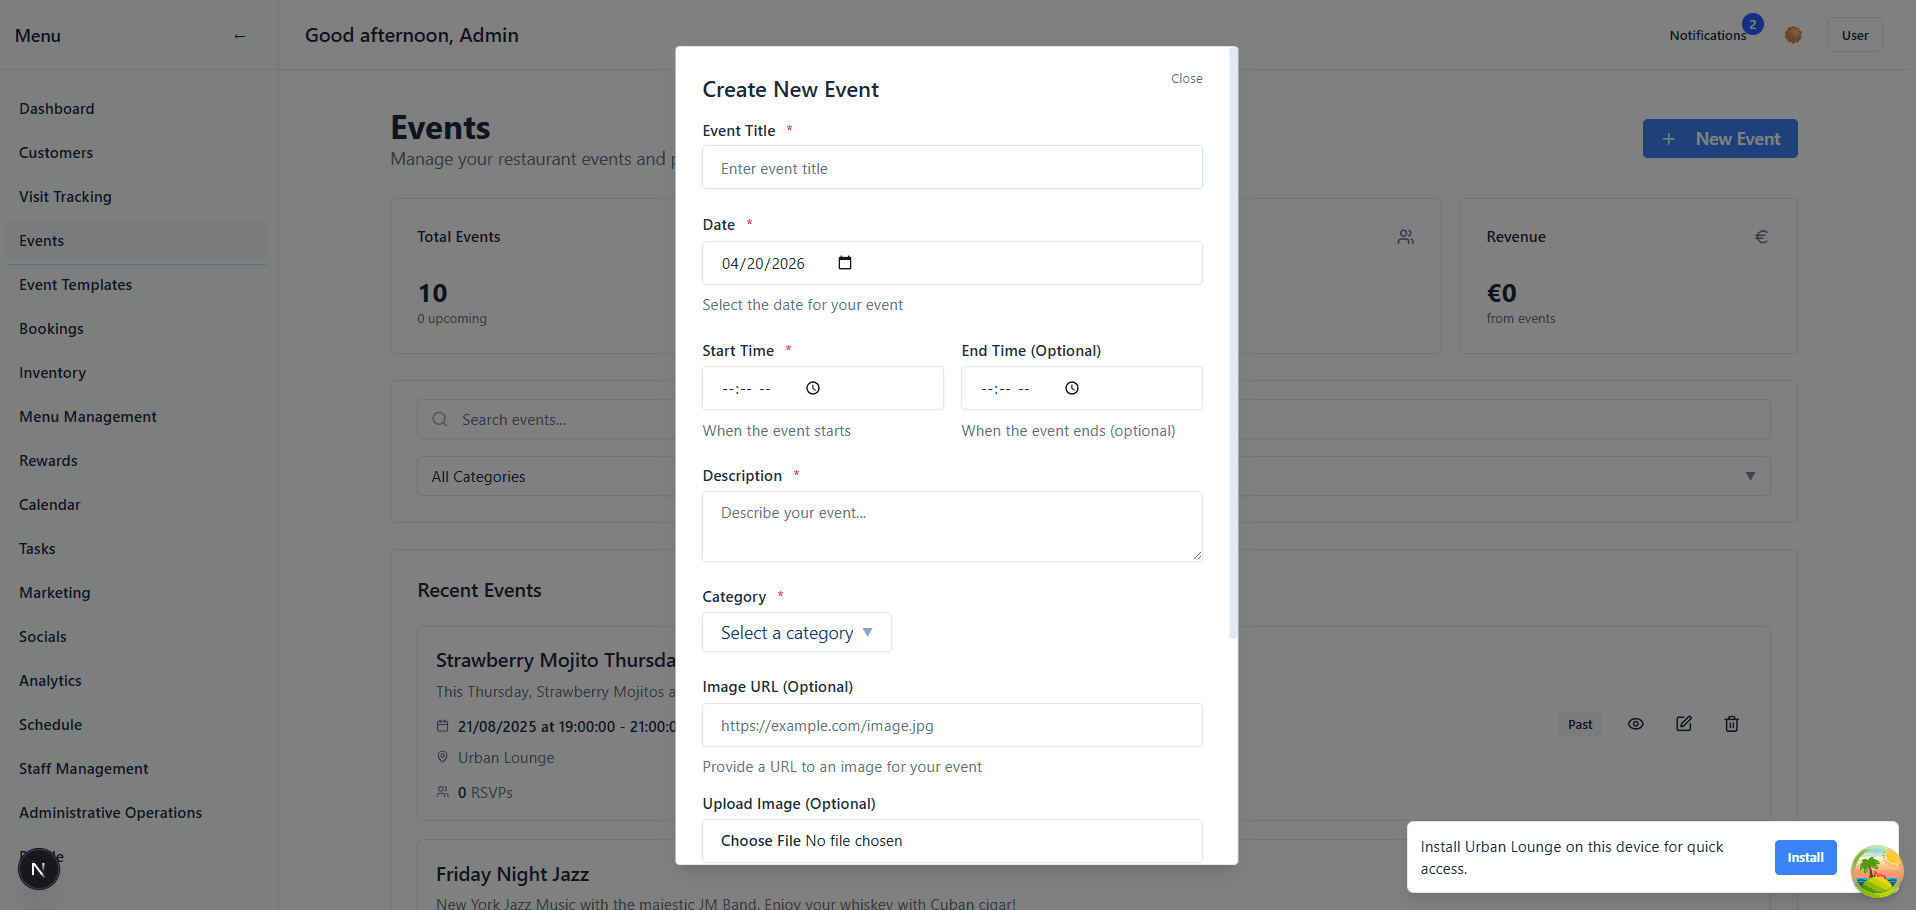Click €0 revenue value
Image resolution: width=1916 pixels, height=910 pixels.
(1501, 293)
